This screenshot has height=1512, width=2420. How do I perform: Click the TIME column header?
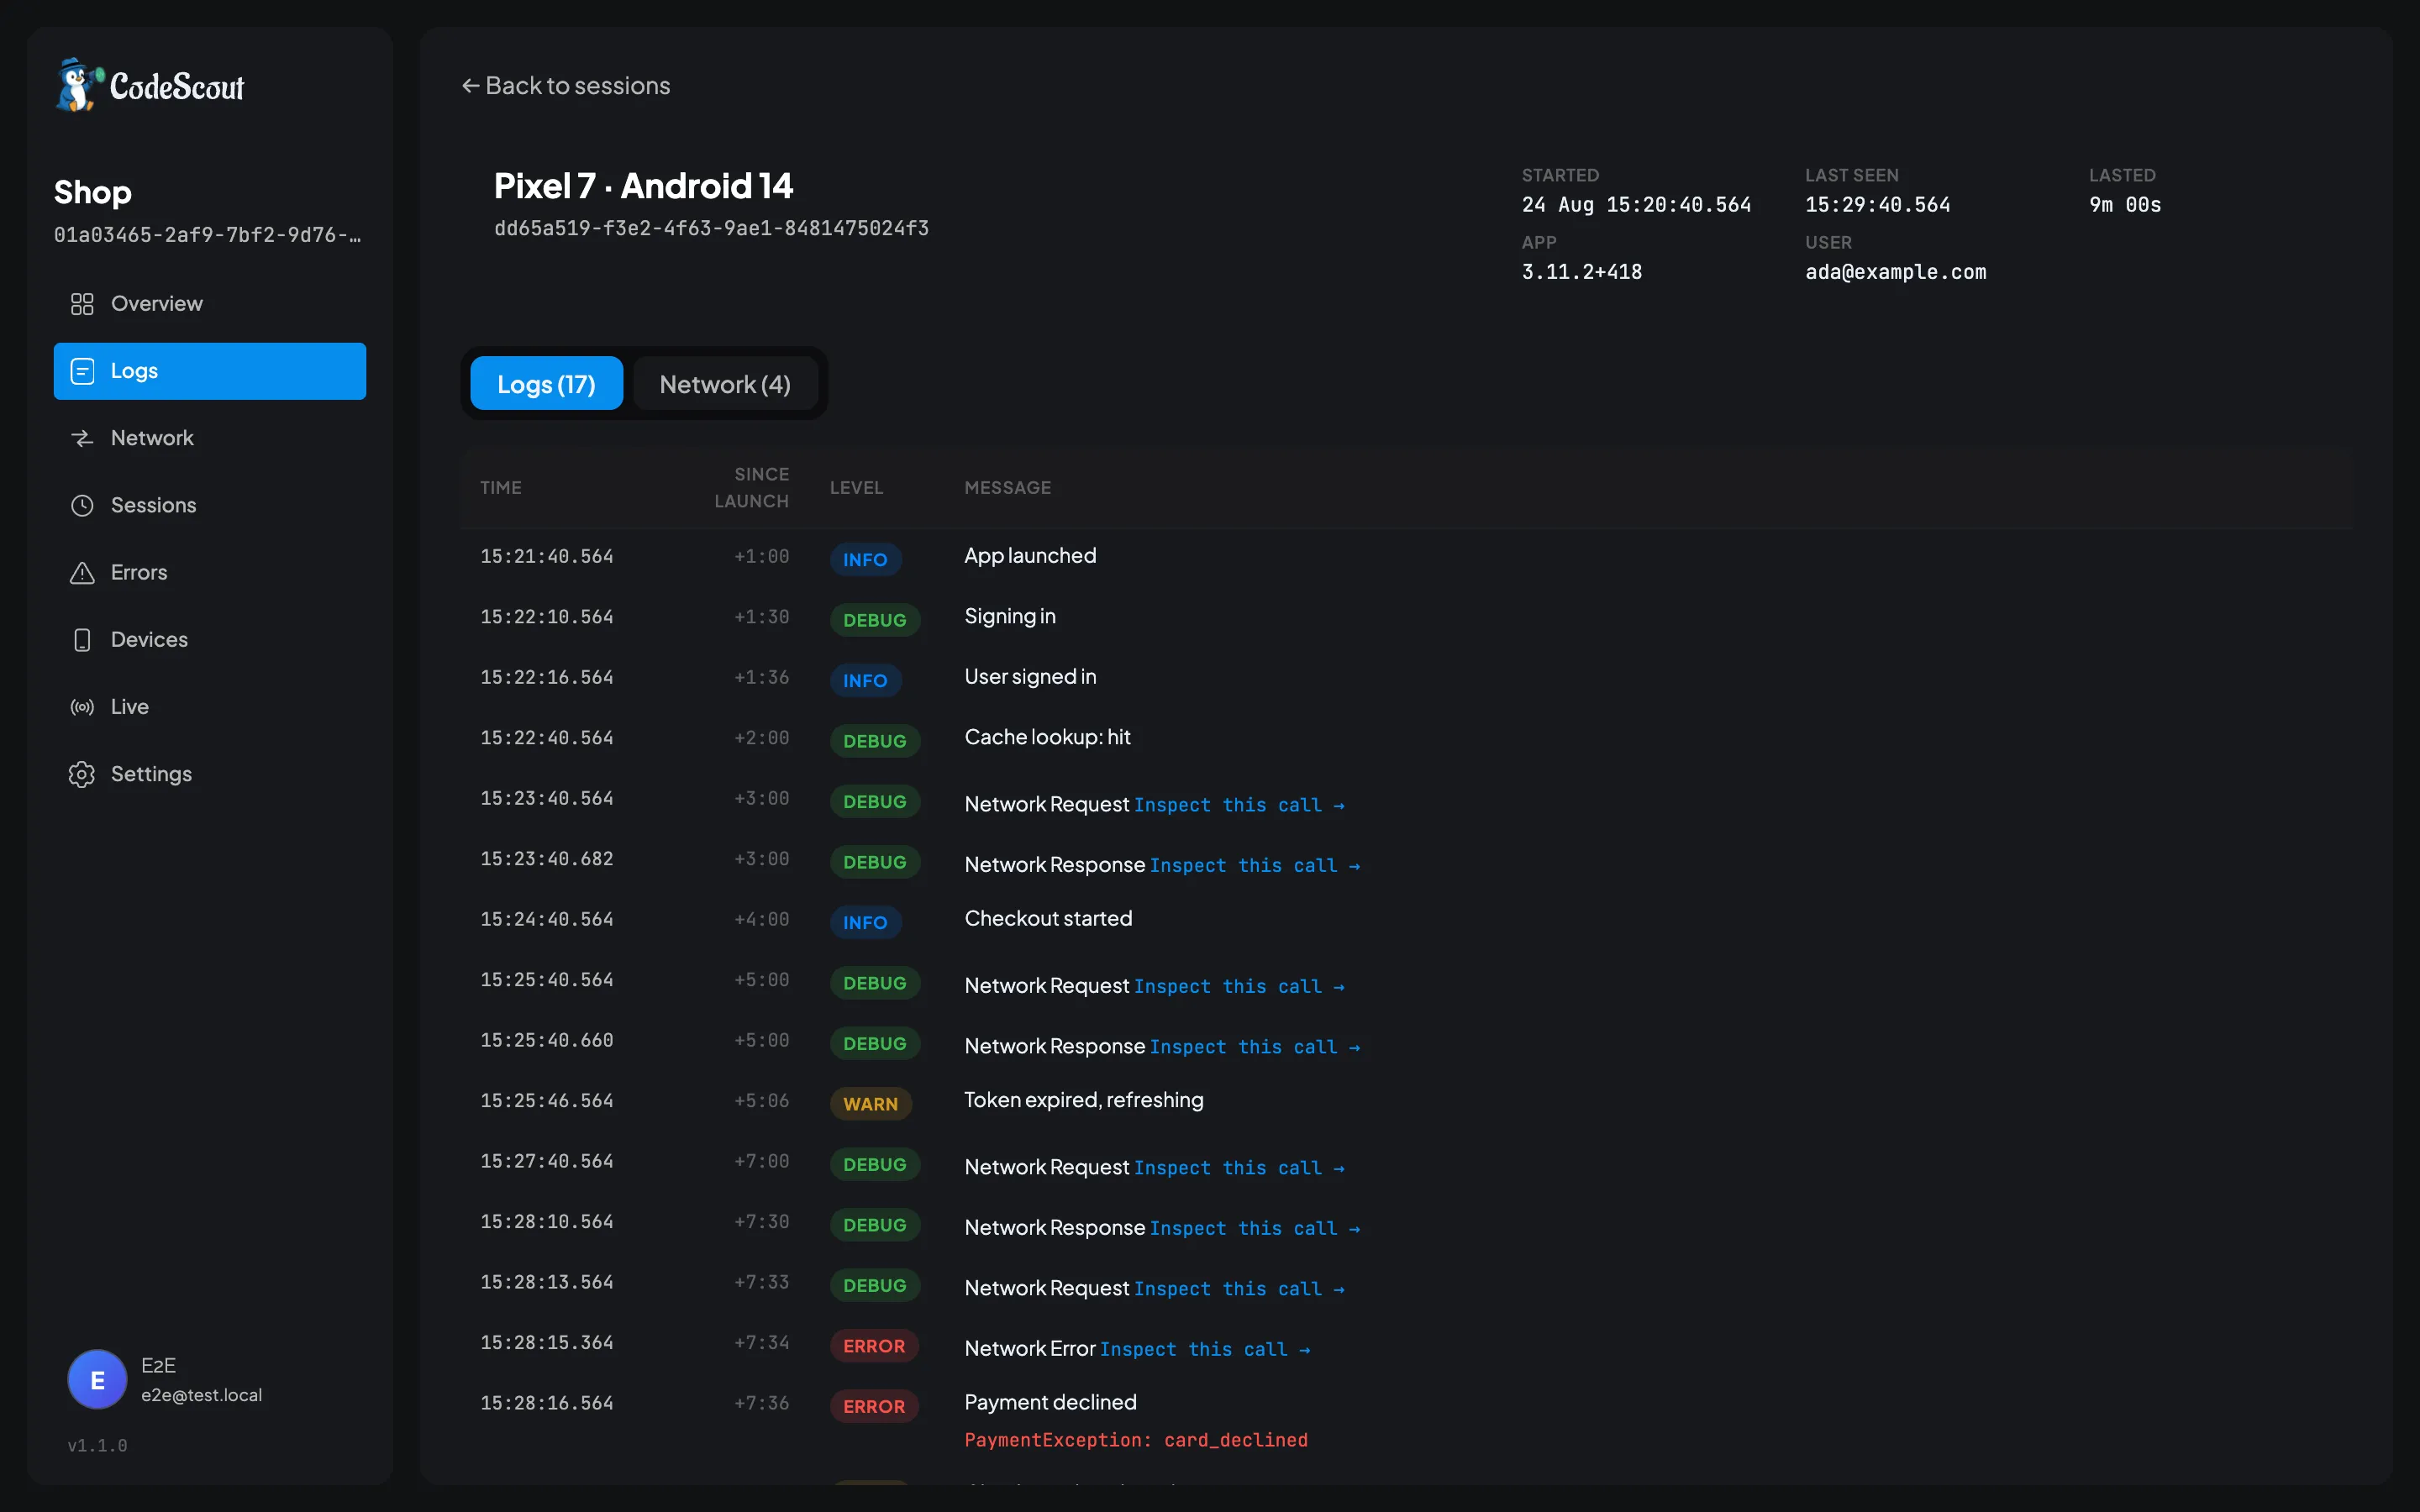coord(501,488)
